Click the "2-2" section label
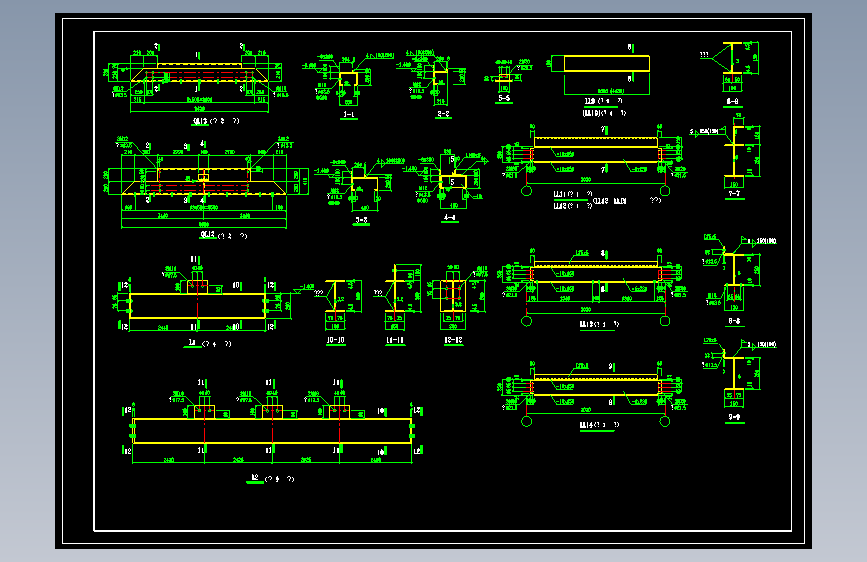The width and height of the screenshot is (867, 562). (443, 114)
